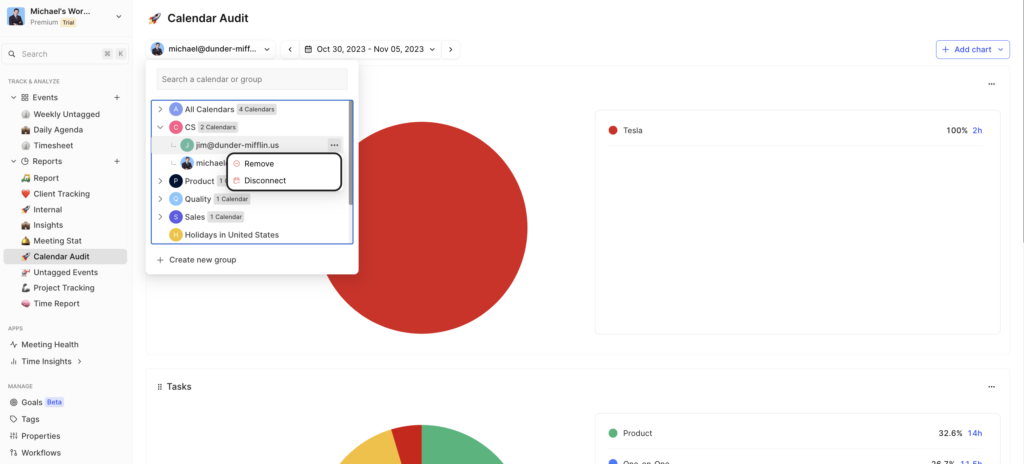Open Insights report
Viewport: 1024px width, 464px height.
(48, 225)
